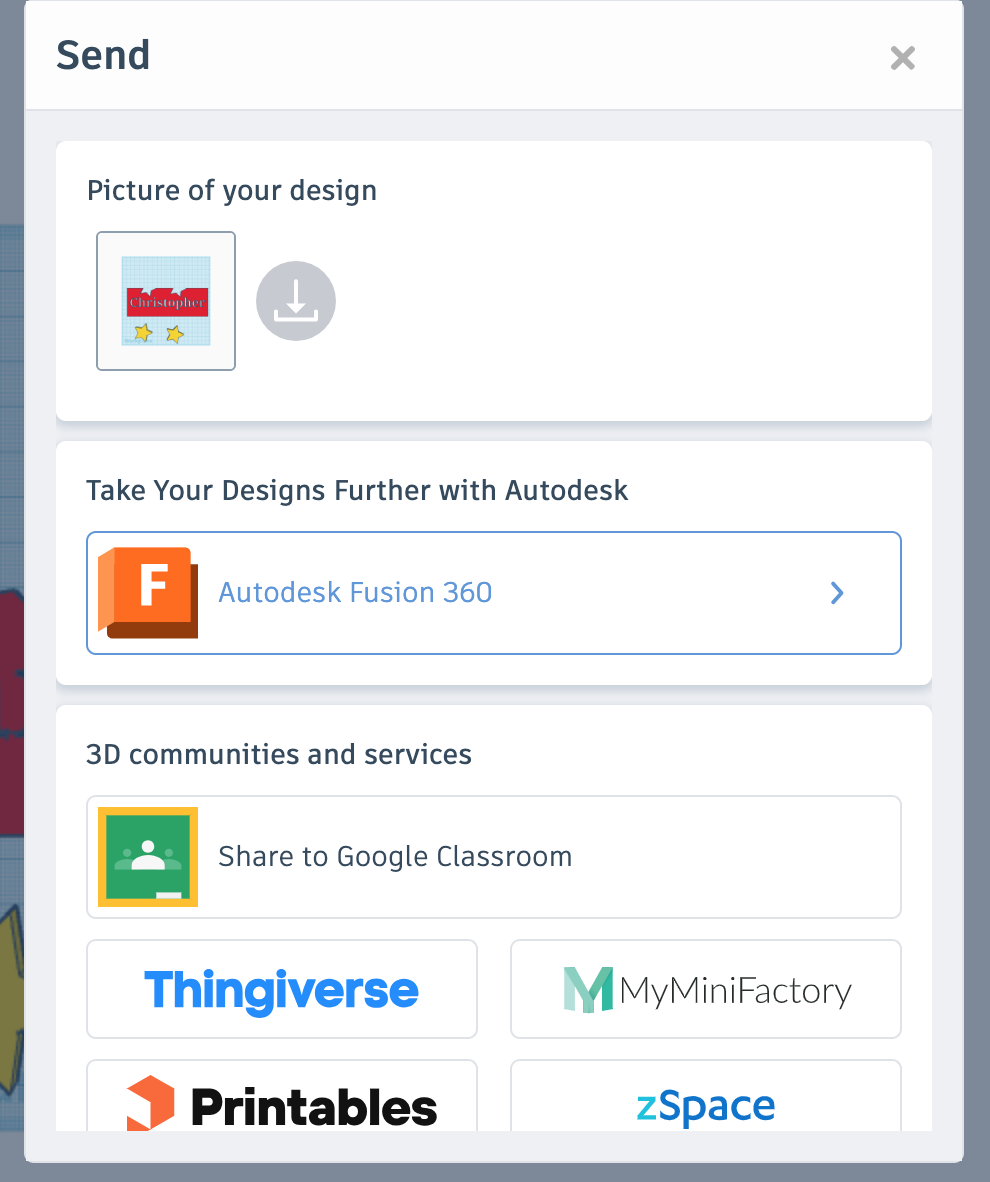Click the yellow stars in design preview
The image size is (990, 1182).
coord(159,332)
